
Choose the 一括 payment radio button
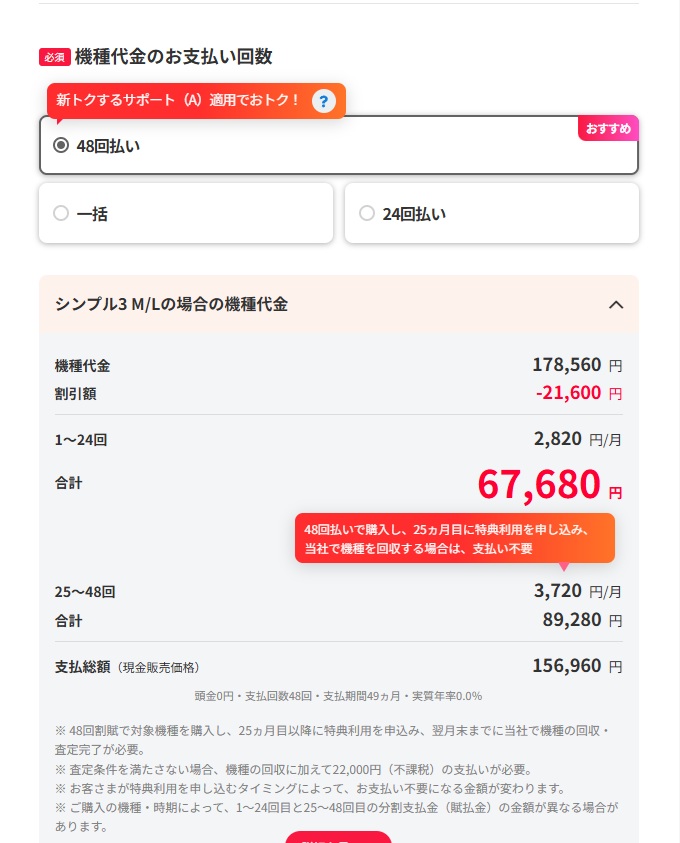tap(61, 213)
